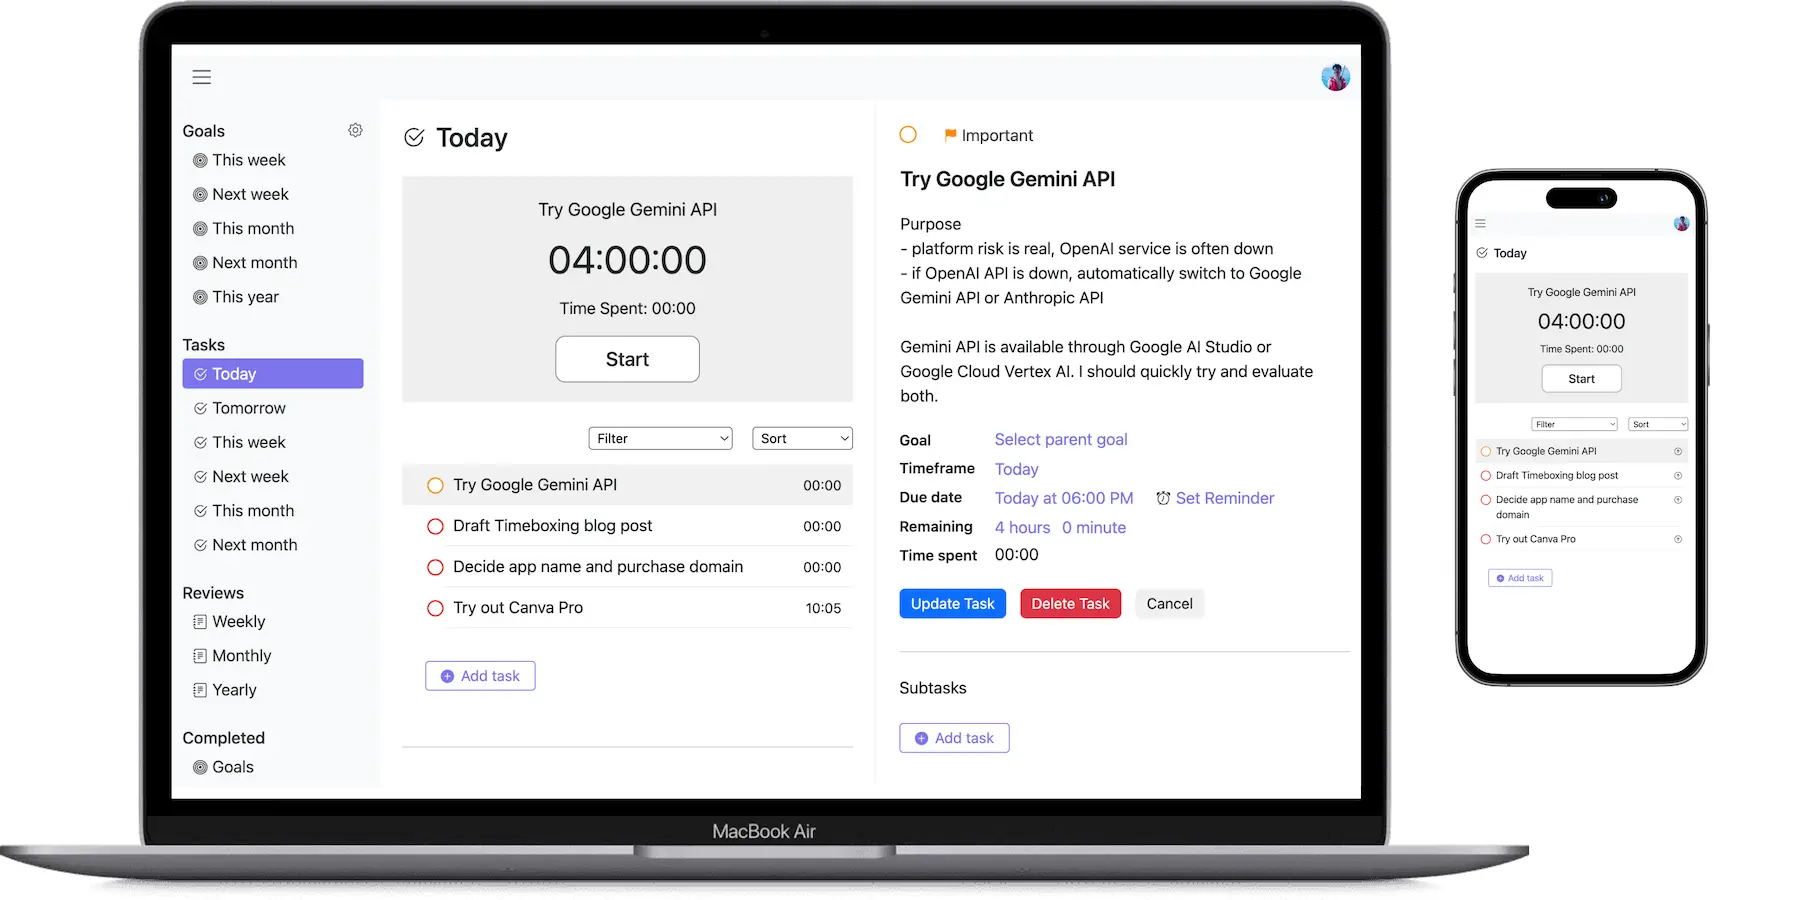
Task: Click the plus icon under Subtasks
Action: [x=921, y=738]
